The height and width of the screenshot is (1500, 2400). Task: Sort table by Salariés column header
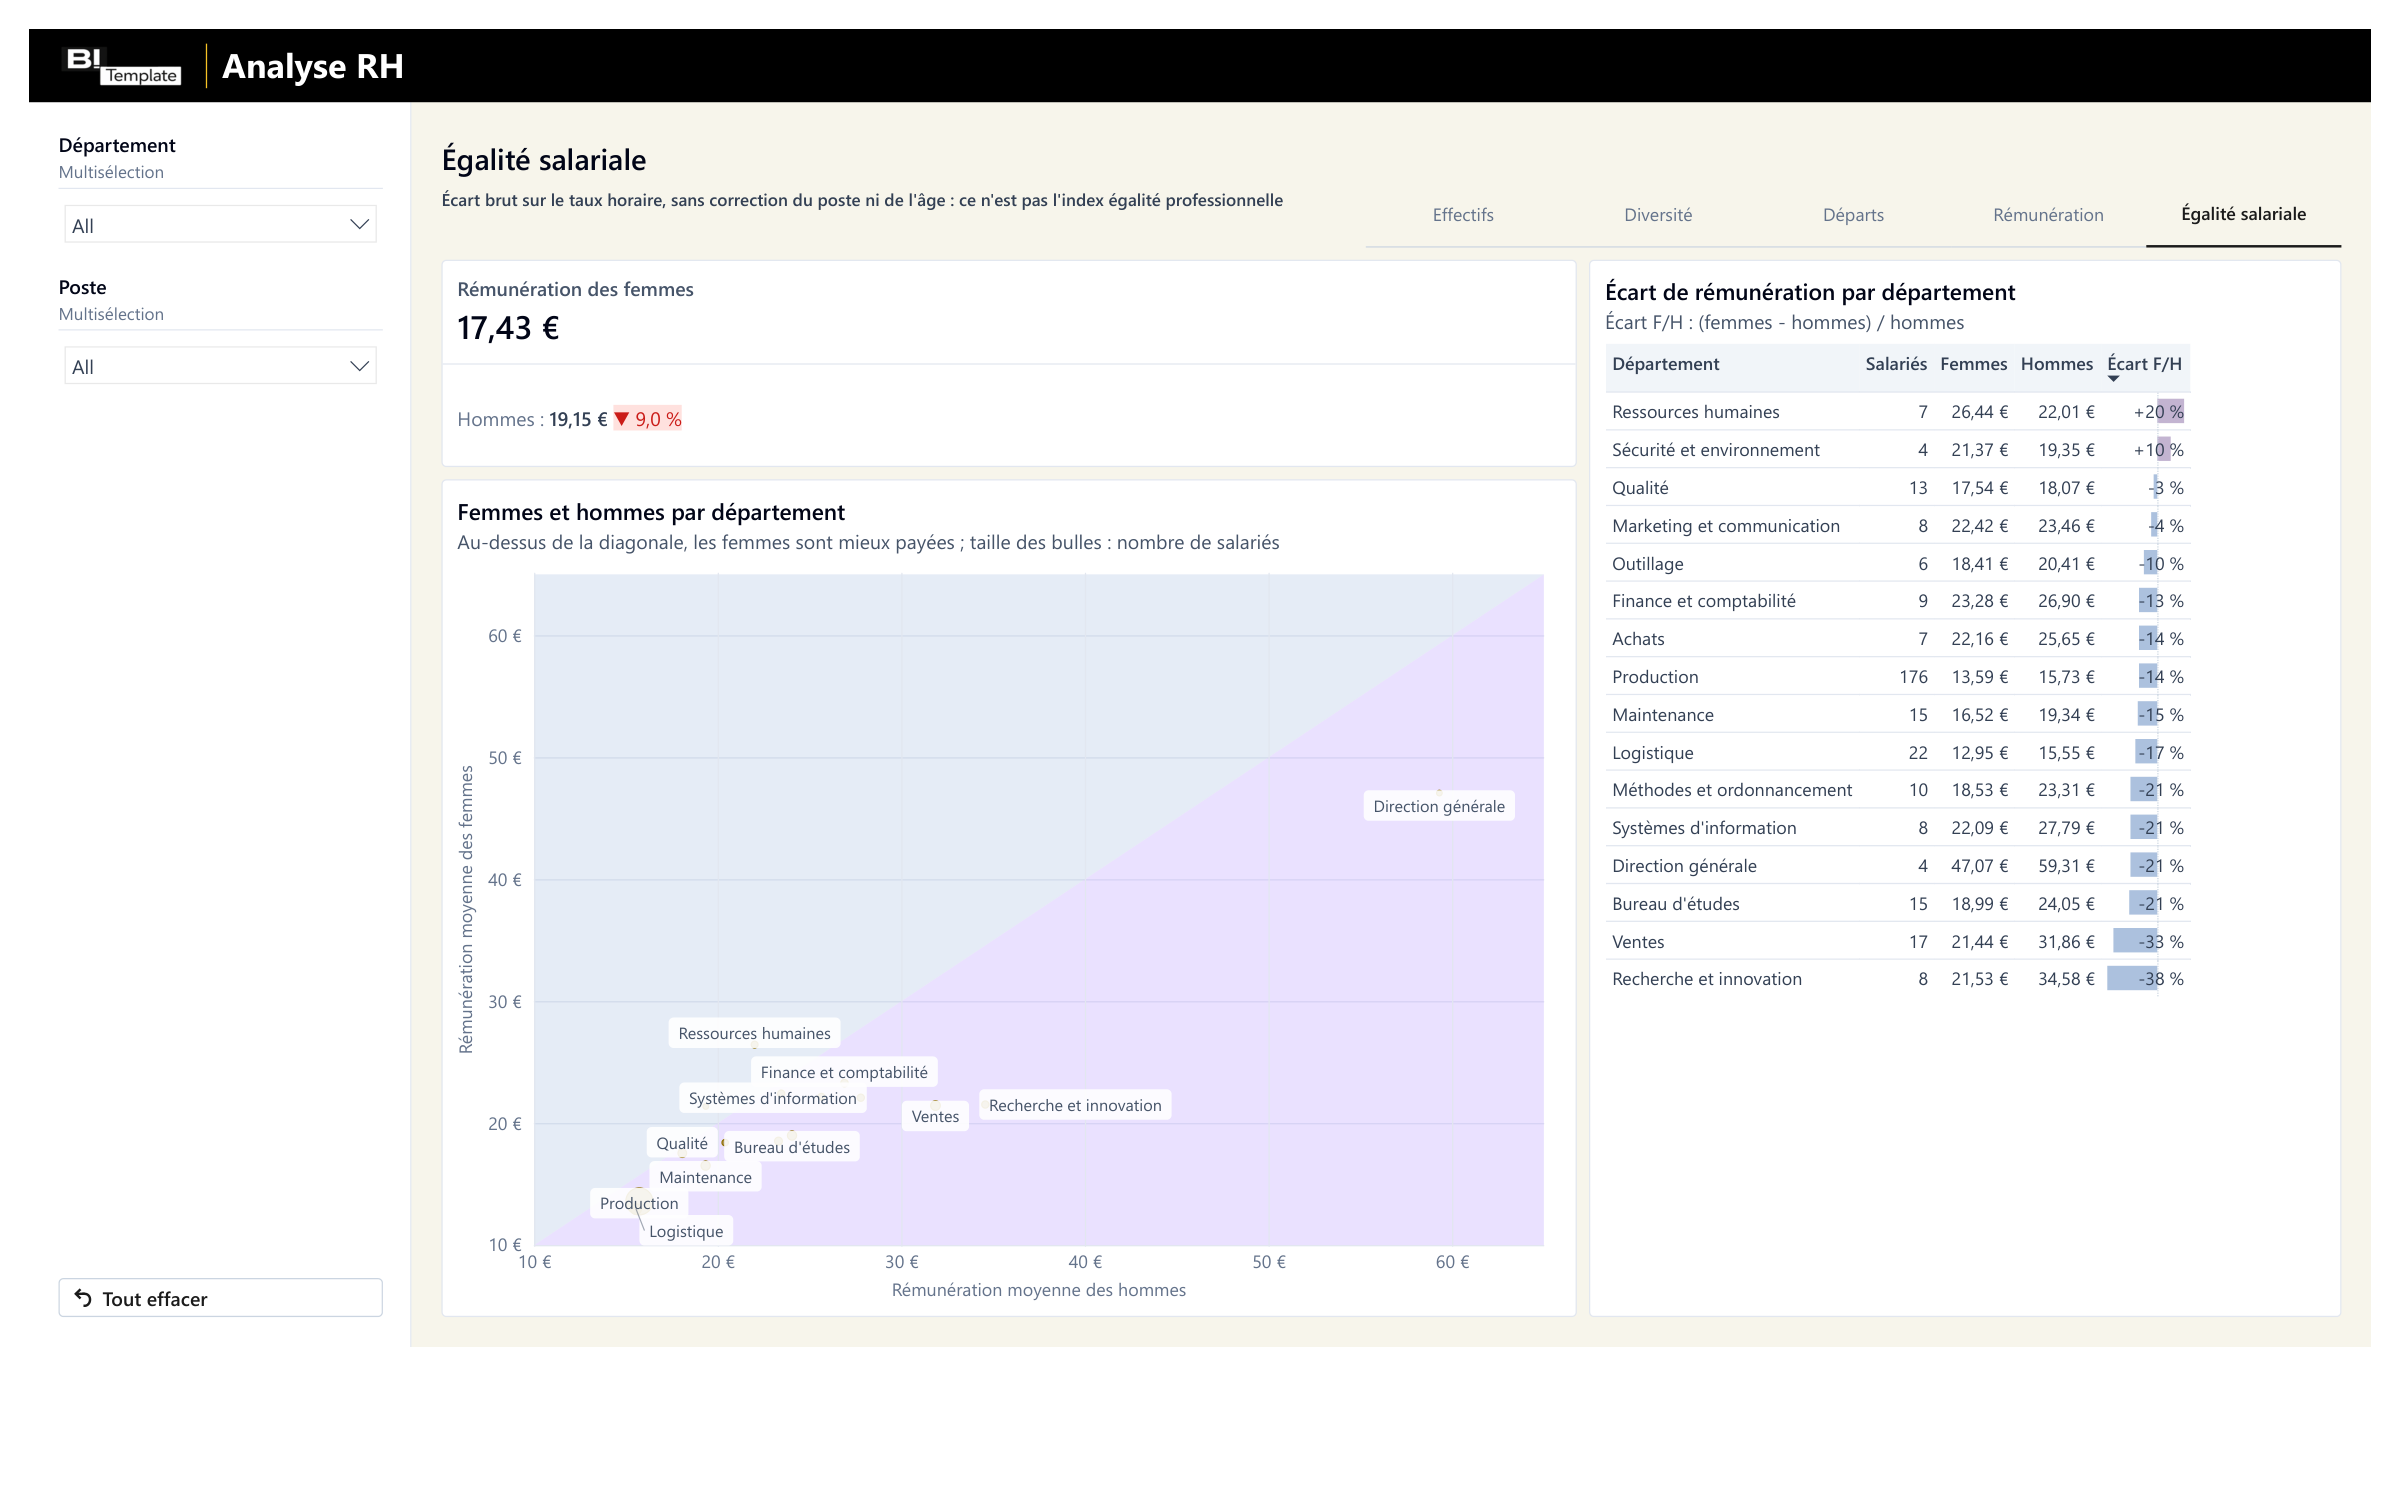(1895, 364)
